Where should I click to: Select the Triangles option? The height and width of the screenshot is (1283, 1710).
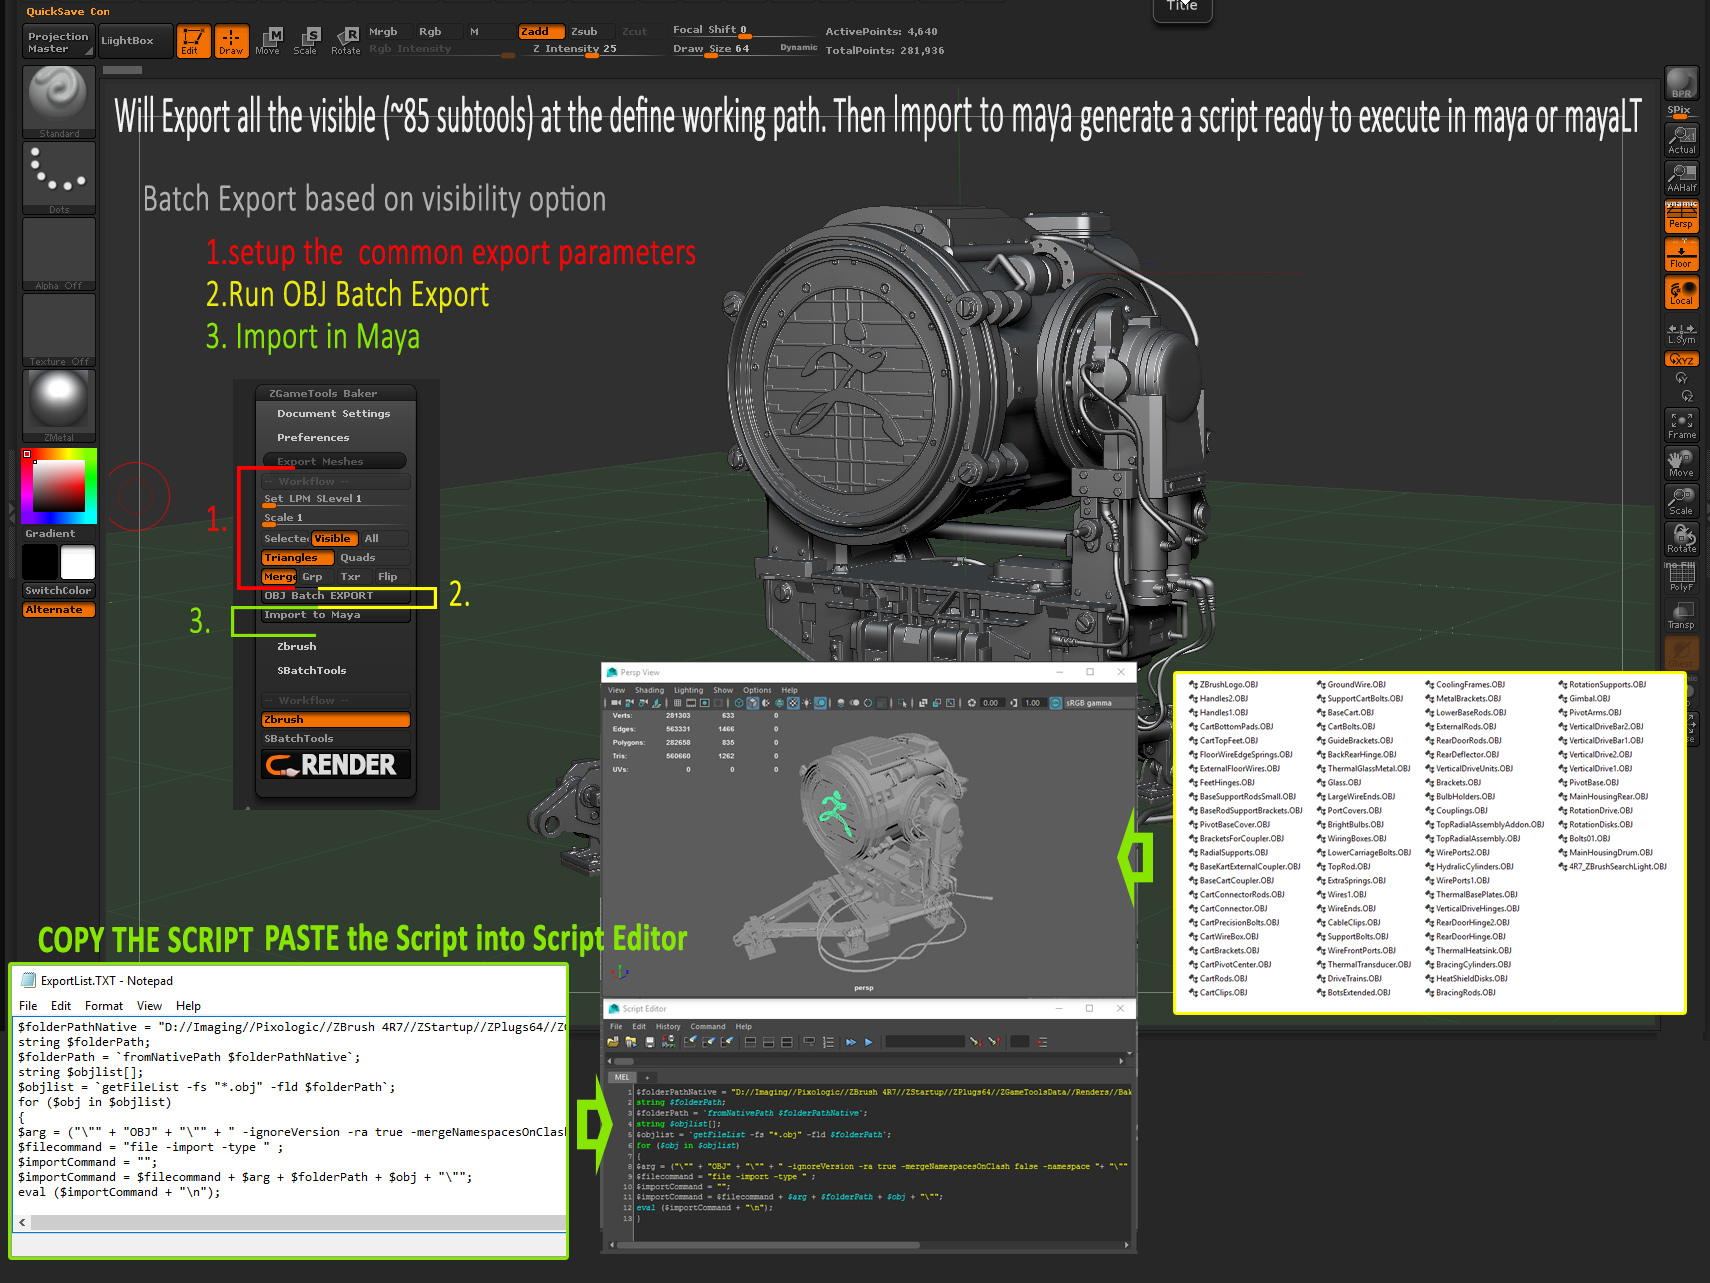pos(298,558)
